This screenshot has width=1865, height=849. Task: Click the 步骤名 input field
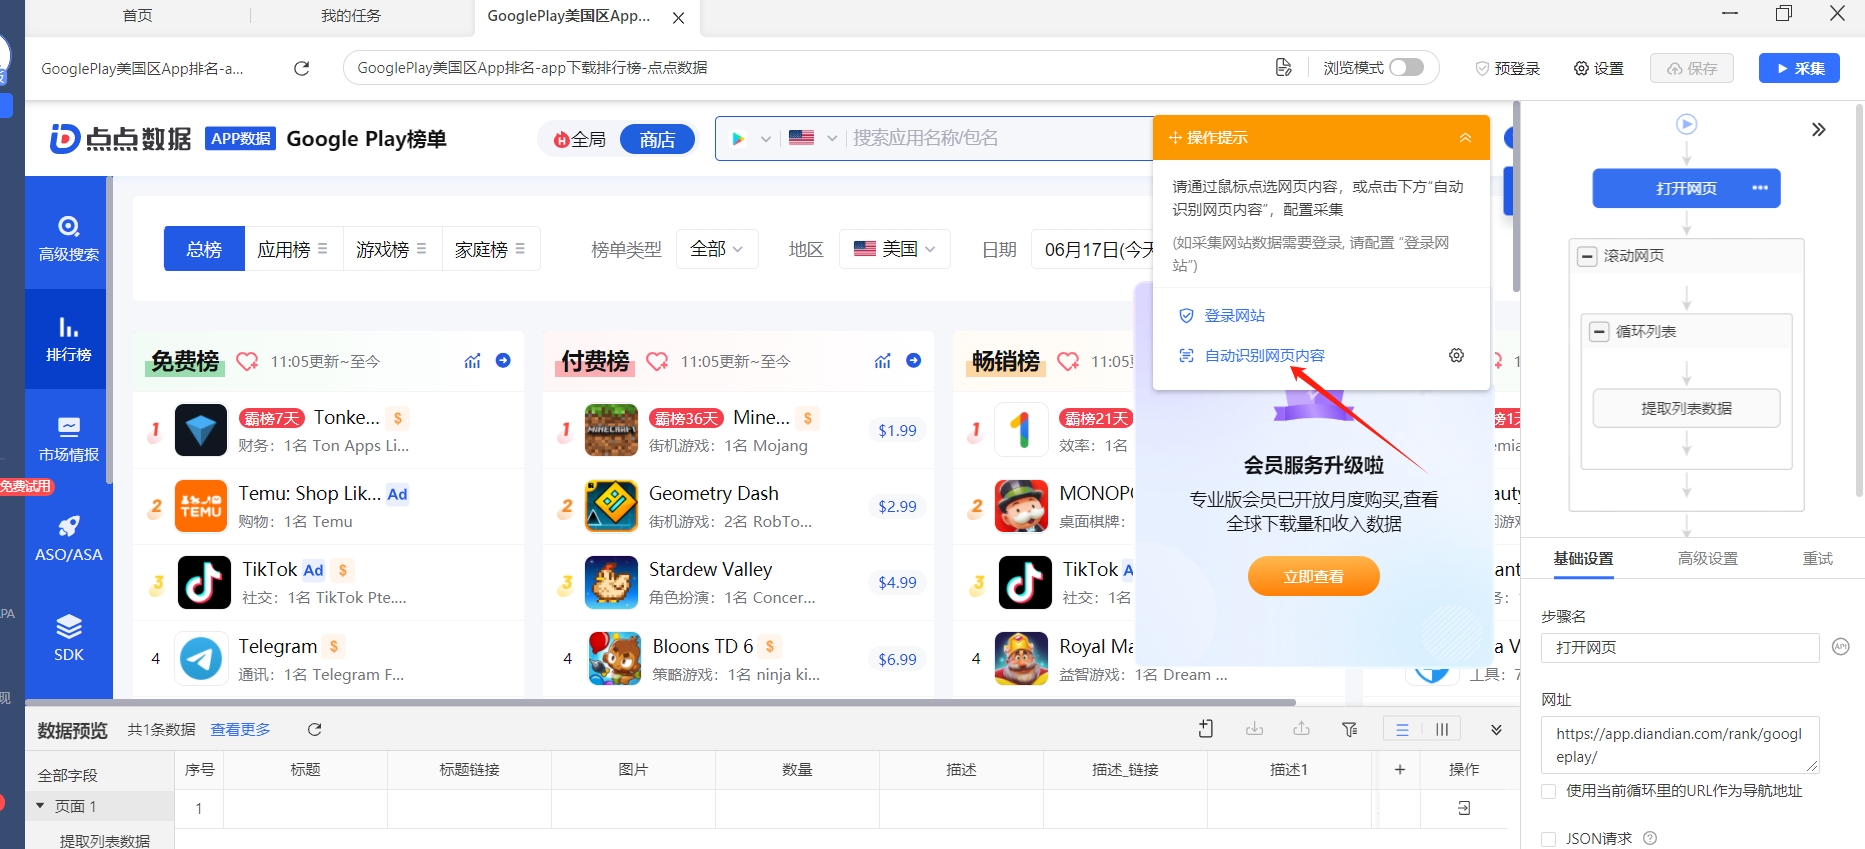[x=1679, y=648]
